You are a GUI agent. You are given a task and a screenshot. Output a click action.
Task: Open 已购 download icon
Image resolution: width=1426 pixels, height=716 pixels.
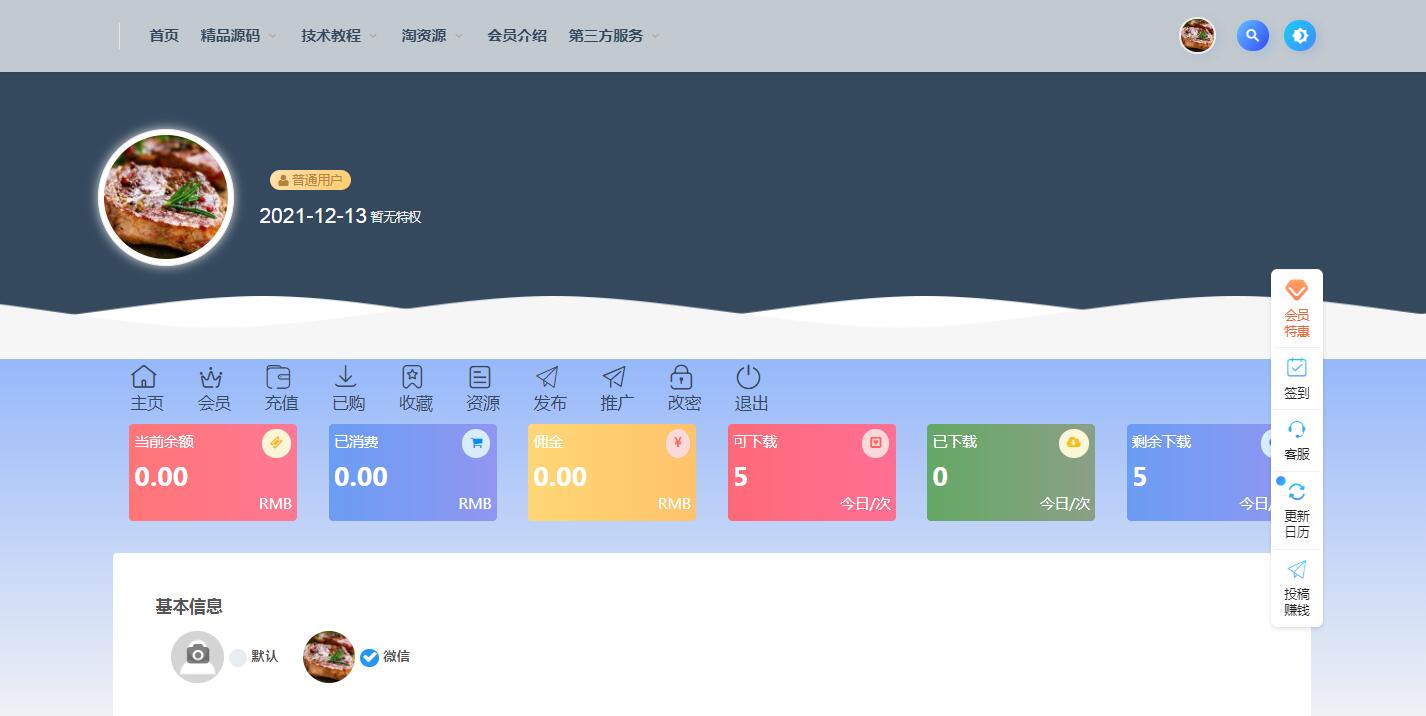click(345, 377)
